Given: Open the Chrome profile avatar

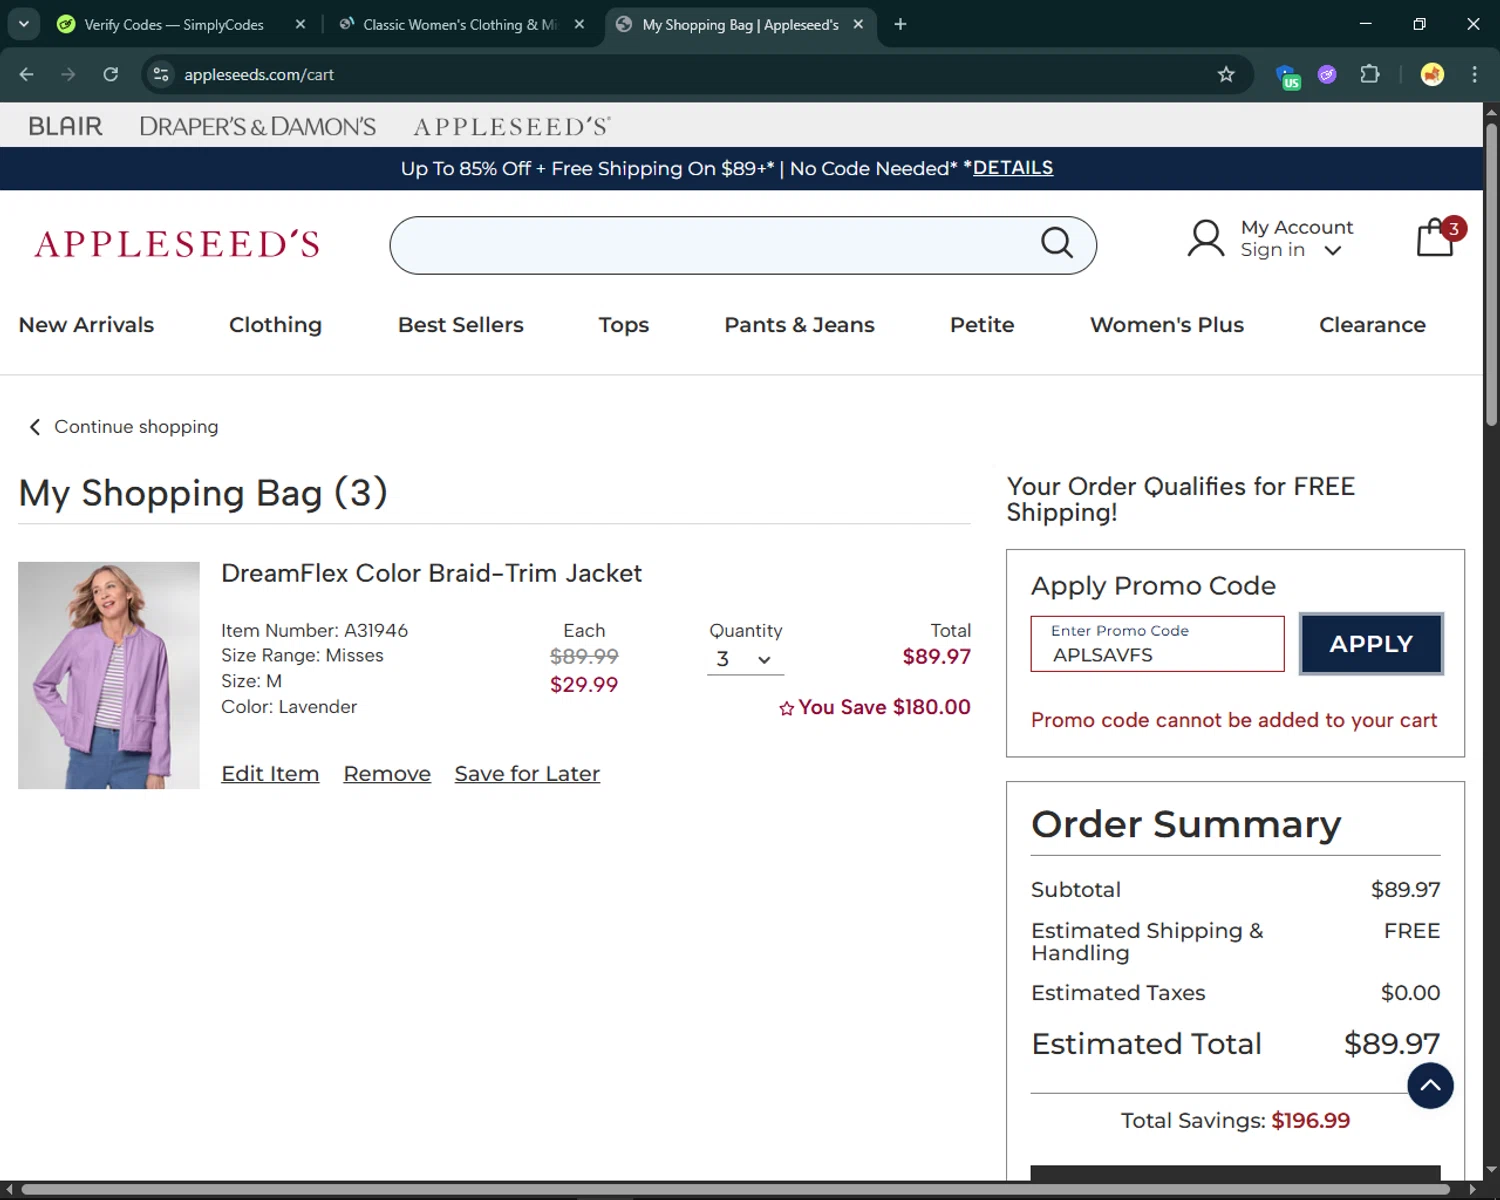Looking at the screenshot, I should [1432, 74].
